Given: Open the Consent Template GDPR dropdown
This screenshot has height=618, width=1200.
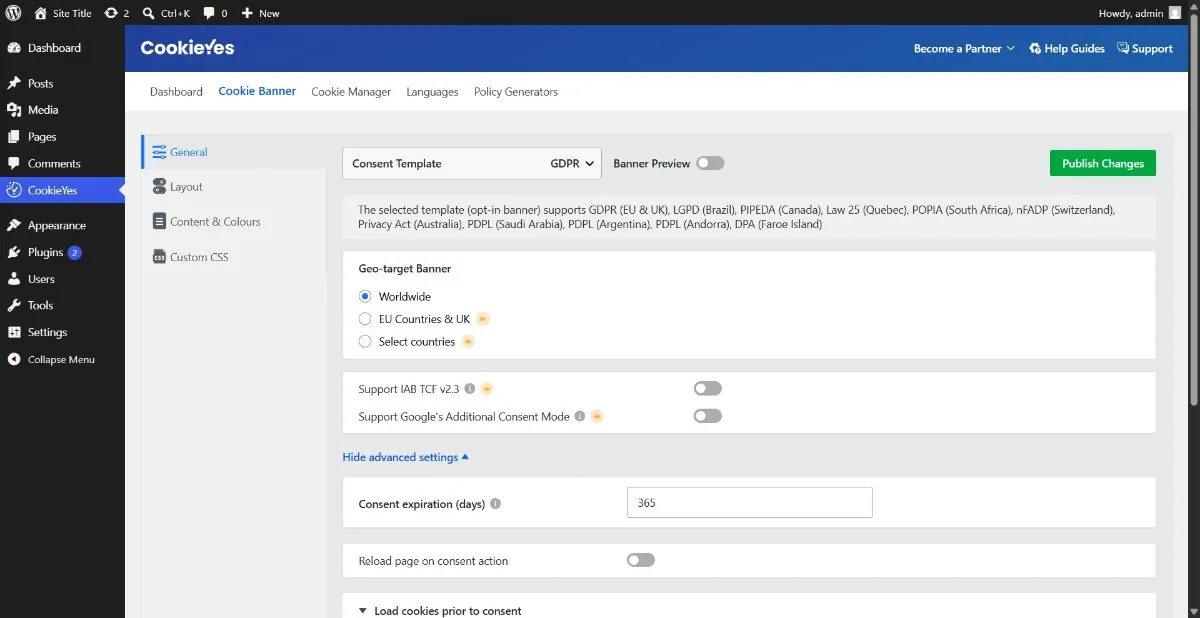Looking at the screenshot, I should coord(472,163).
